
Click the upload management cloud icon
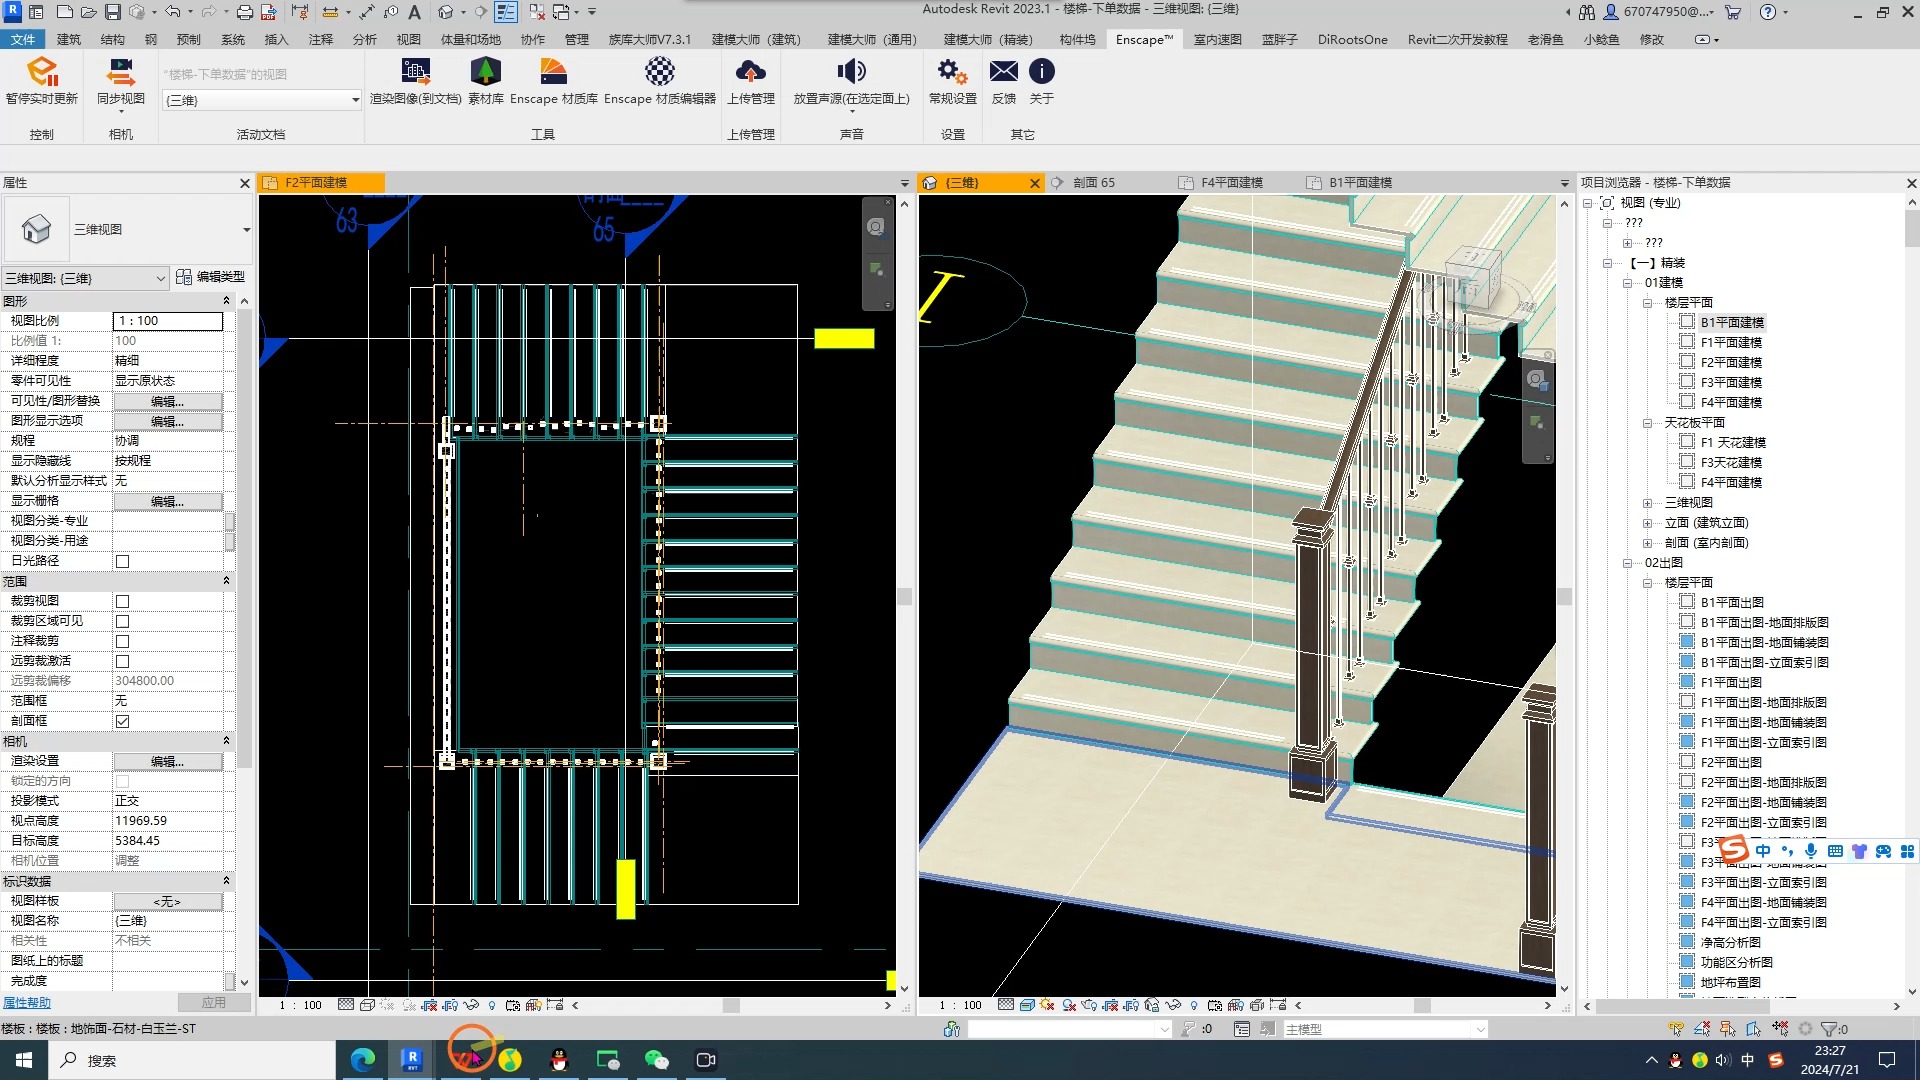click(x=750, y=72)
